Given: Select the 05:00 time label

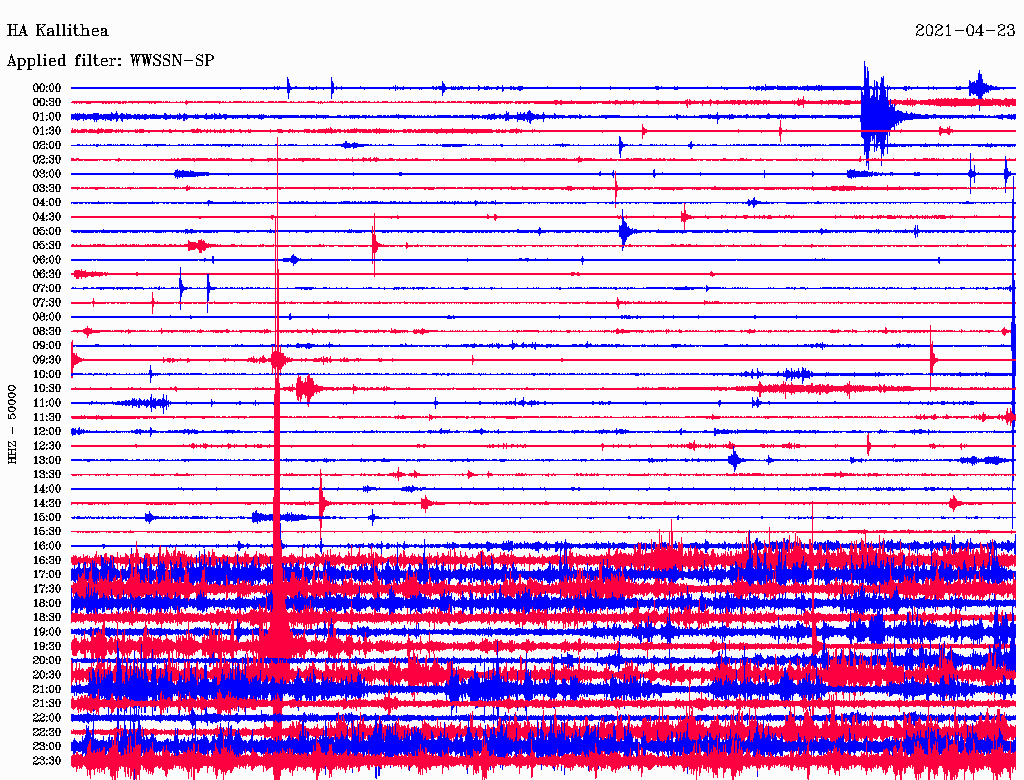Looking at the screenshot, I should 47,232.
